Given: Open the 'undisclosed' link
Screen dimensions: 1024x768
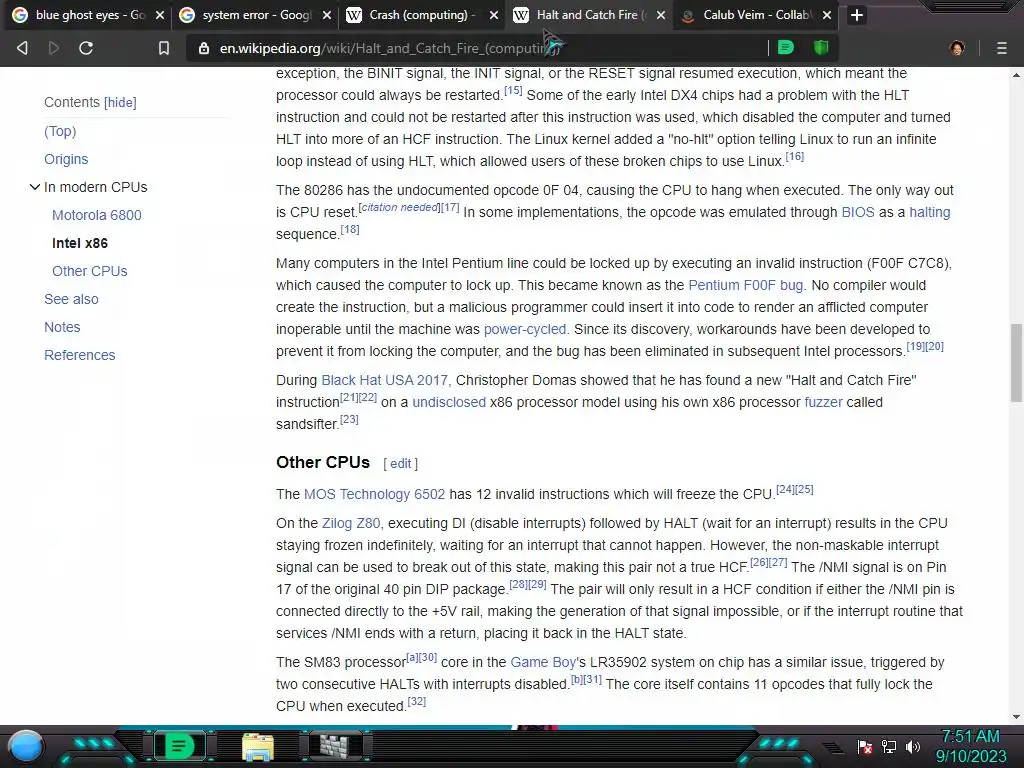Looking at the screenshot, I should [x=449, y=402].
